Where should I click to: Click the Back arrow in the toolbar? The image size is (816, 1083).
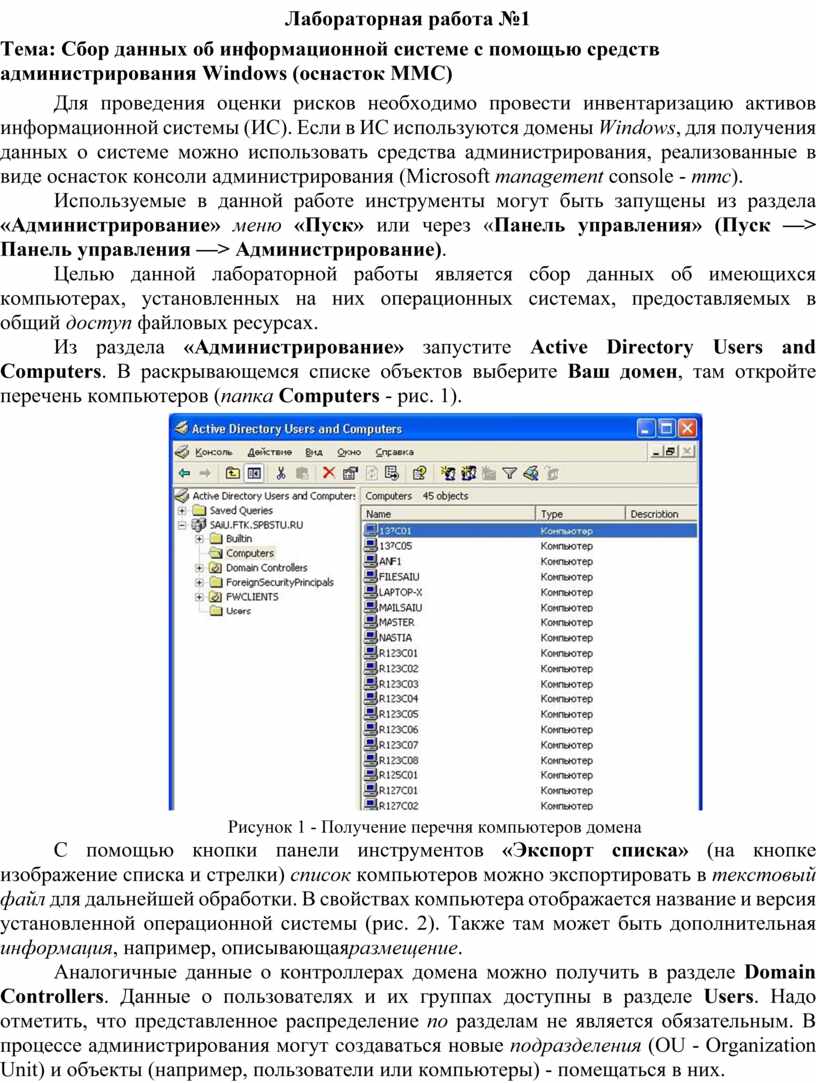click(x=184, y=473)
